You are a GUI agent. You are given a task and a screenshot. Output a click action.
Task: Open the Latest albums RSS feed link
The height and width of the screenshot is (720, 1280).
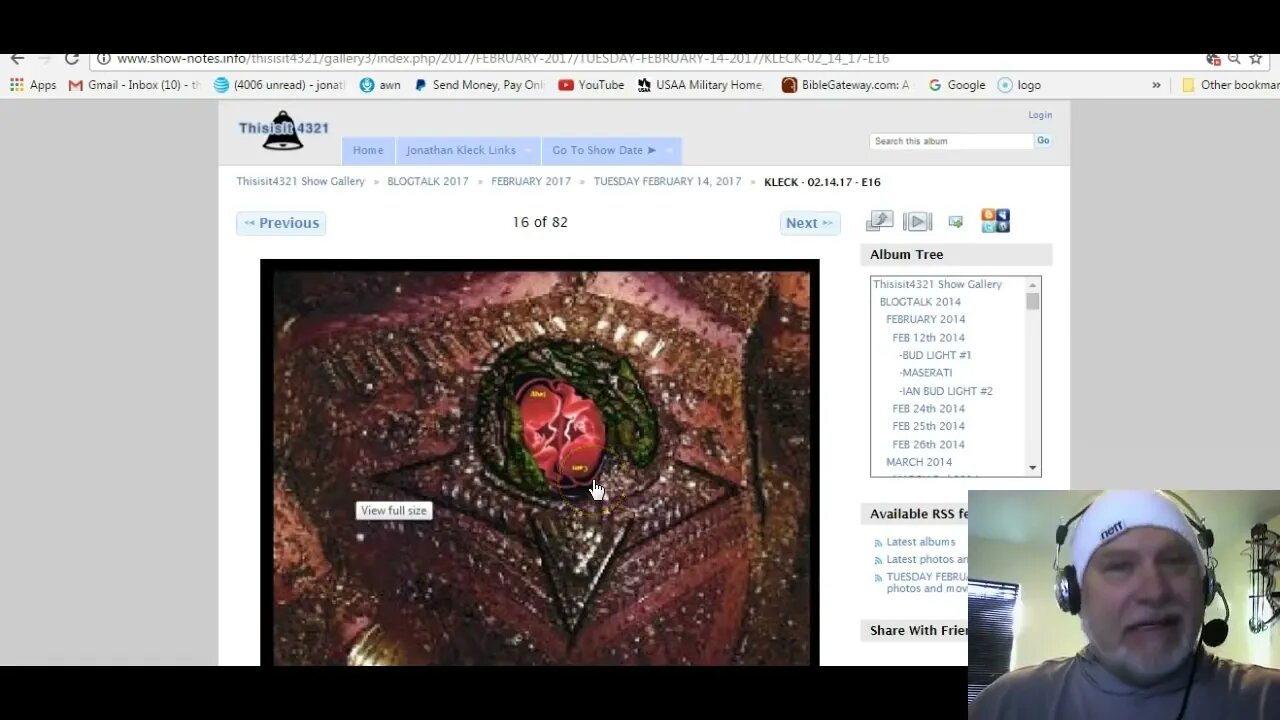pos(921,542)
